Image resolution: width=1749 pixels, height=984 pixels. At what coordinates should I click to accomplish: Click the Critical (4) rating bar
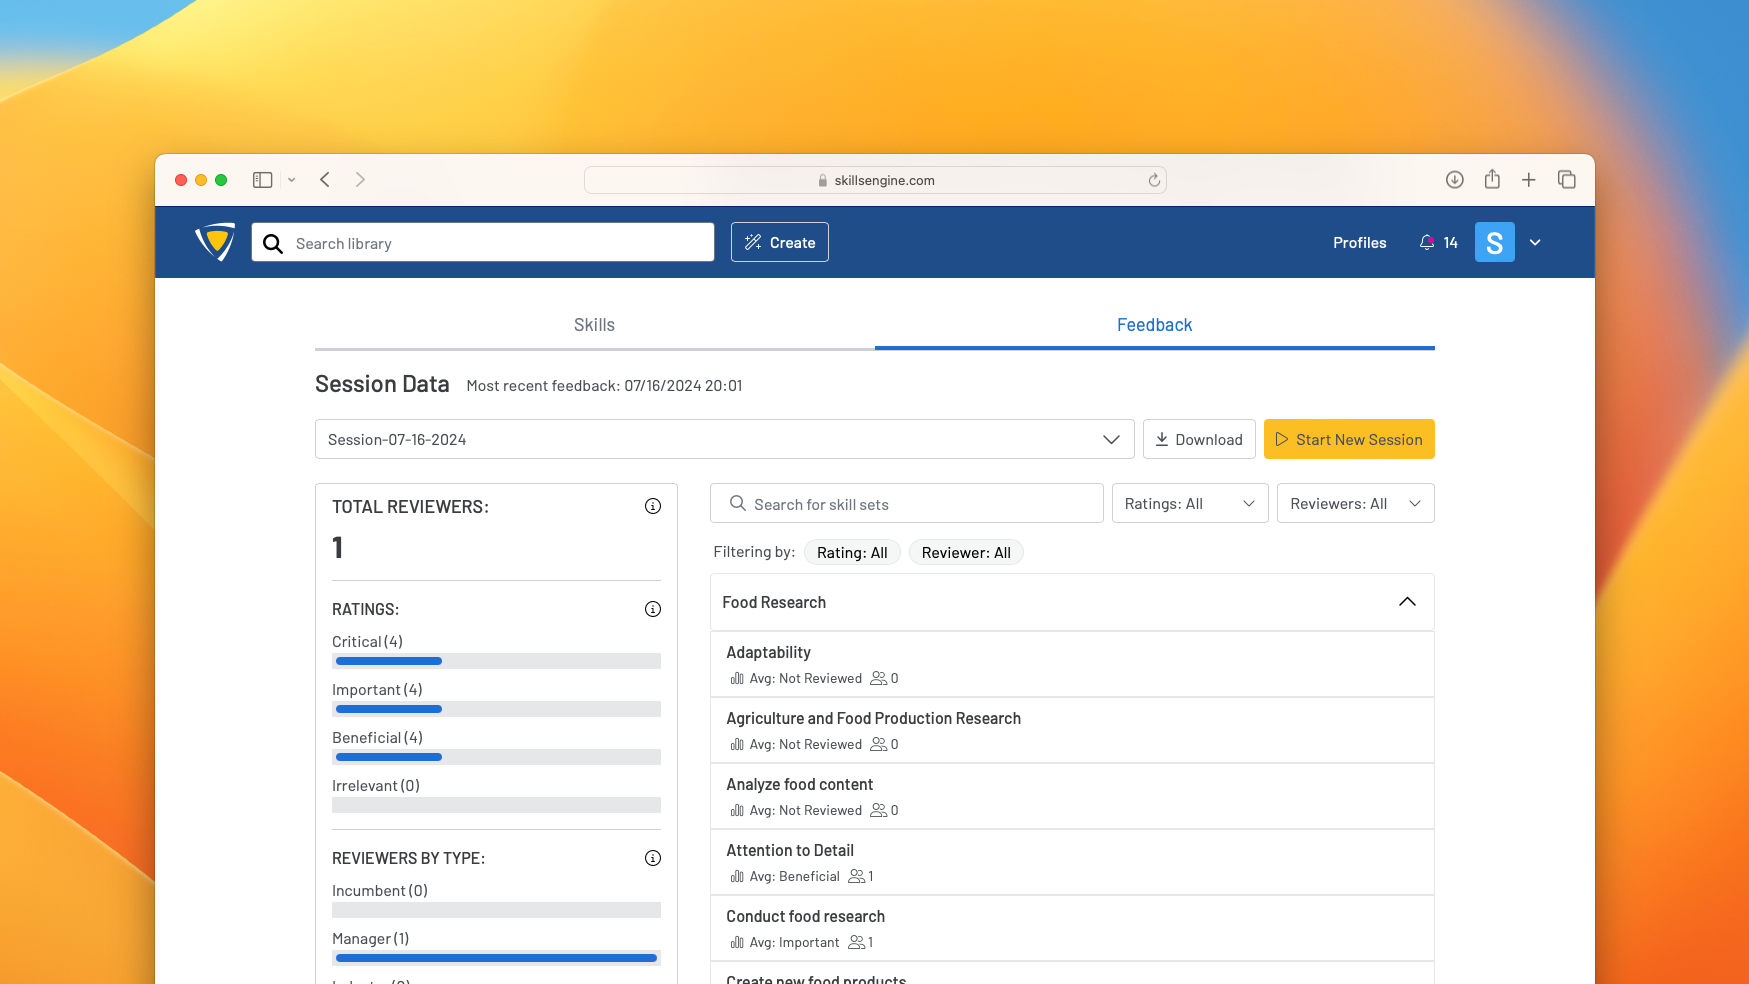coord(496,661)
